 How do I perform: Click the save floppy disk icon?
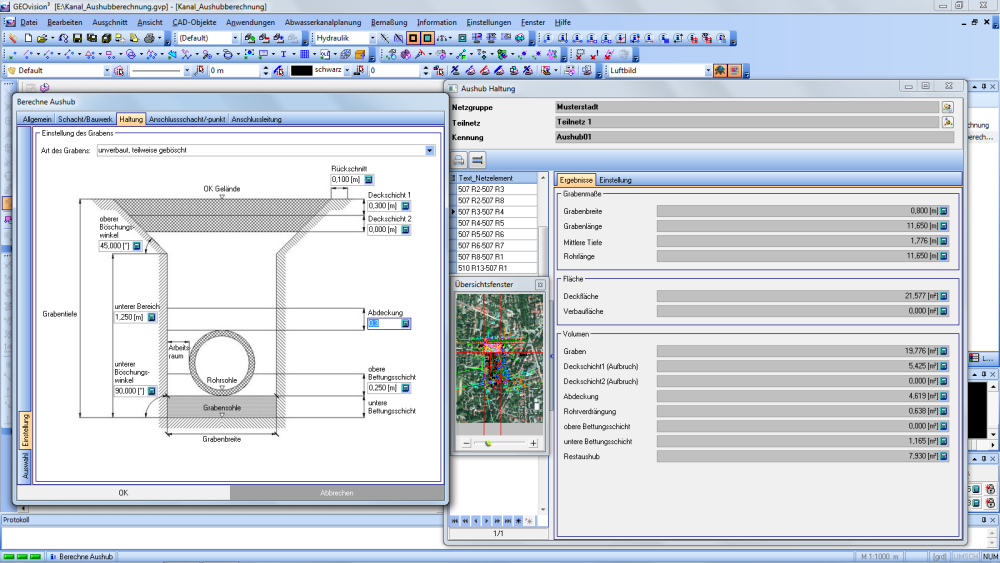(x=77, y=38)
